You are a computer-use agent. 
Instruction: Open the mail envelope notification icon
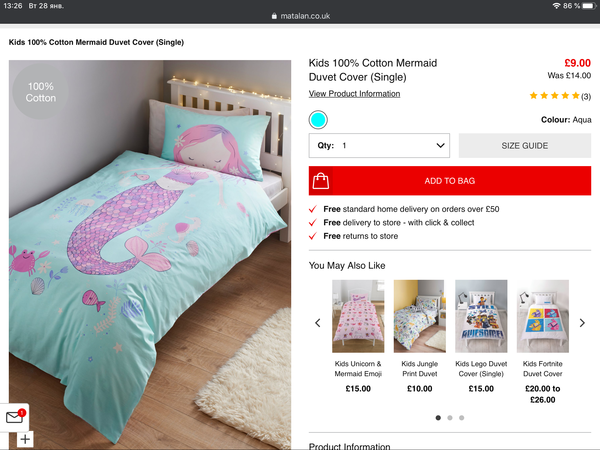click(15, 417)
